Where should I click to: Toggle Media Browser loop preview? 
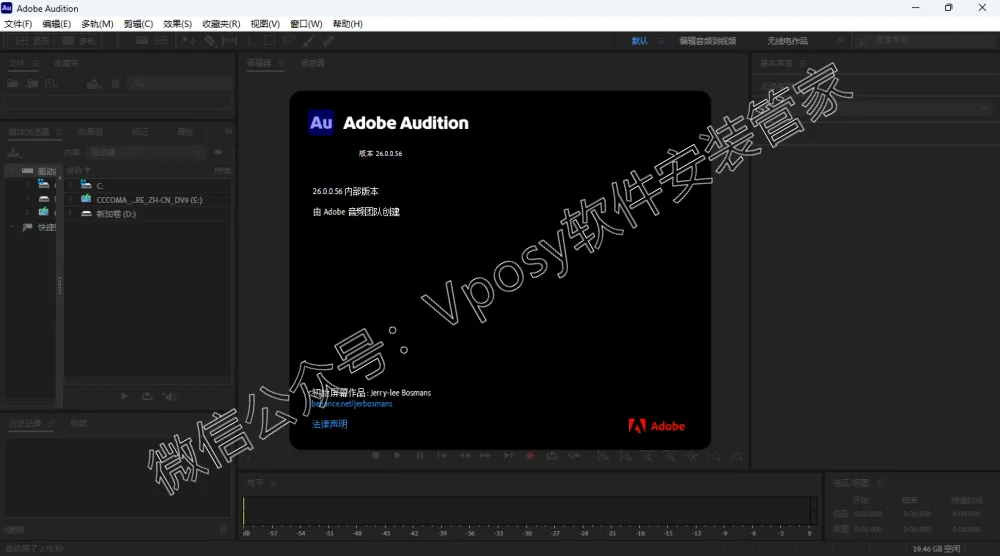[147, 397]
